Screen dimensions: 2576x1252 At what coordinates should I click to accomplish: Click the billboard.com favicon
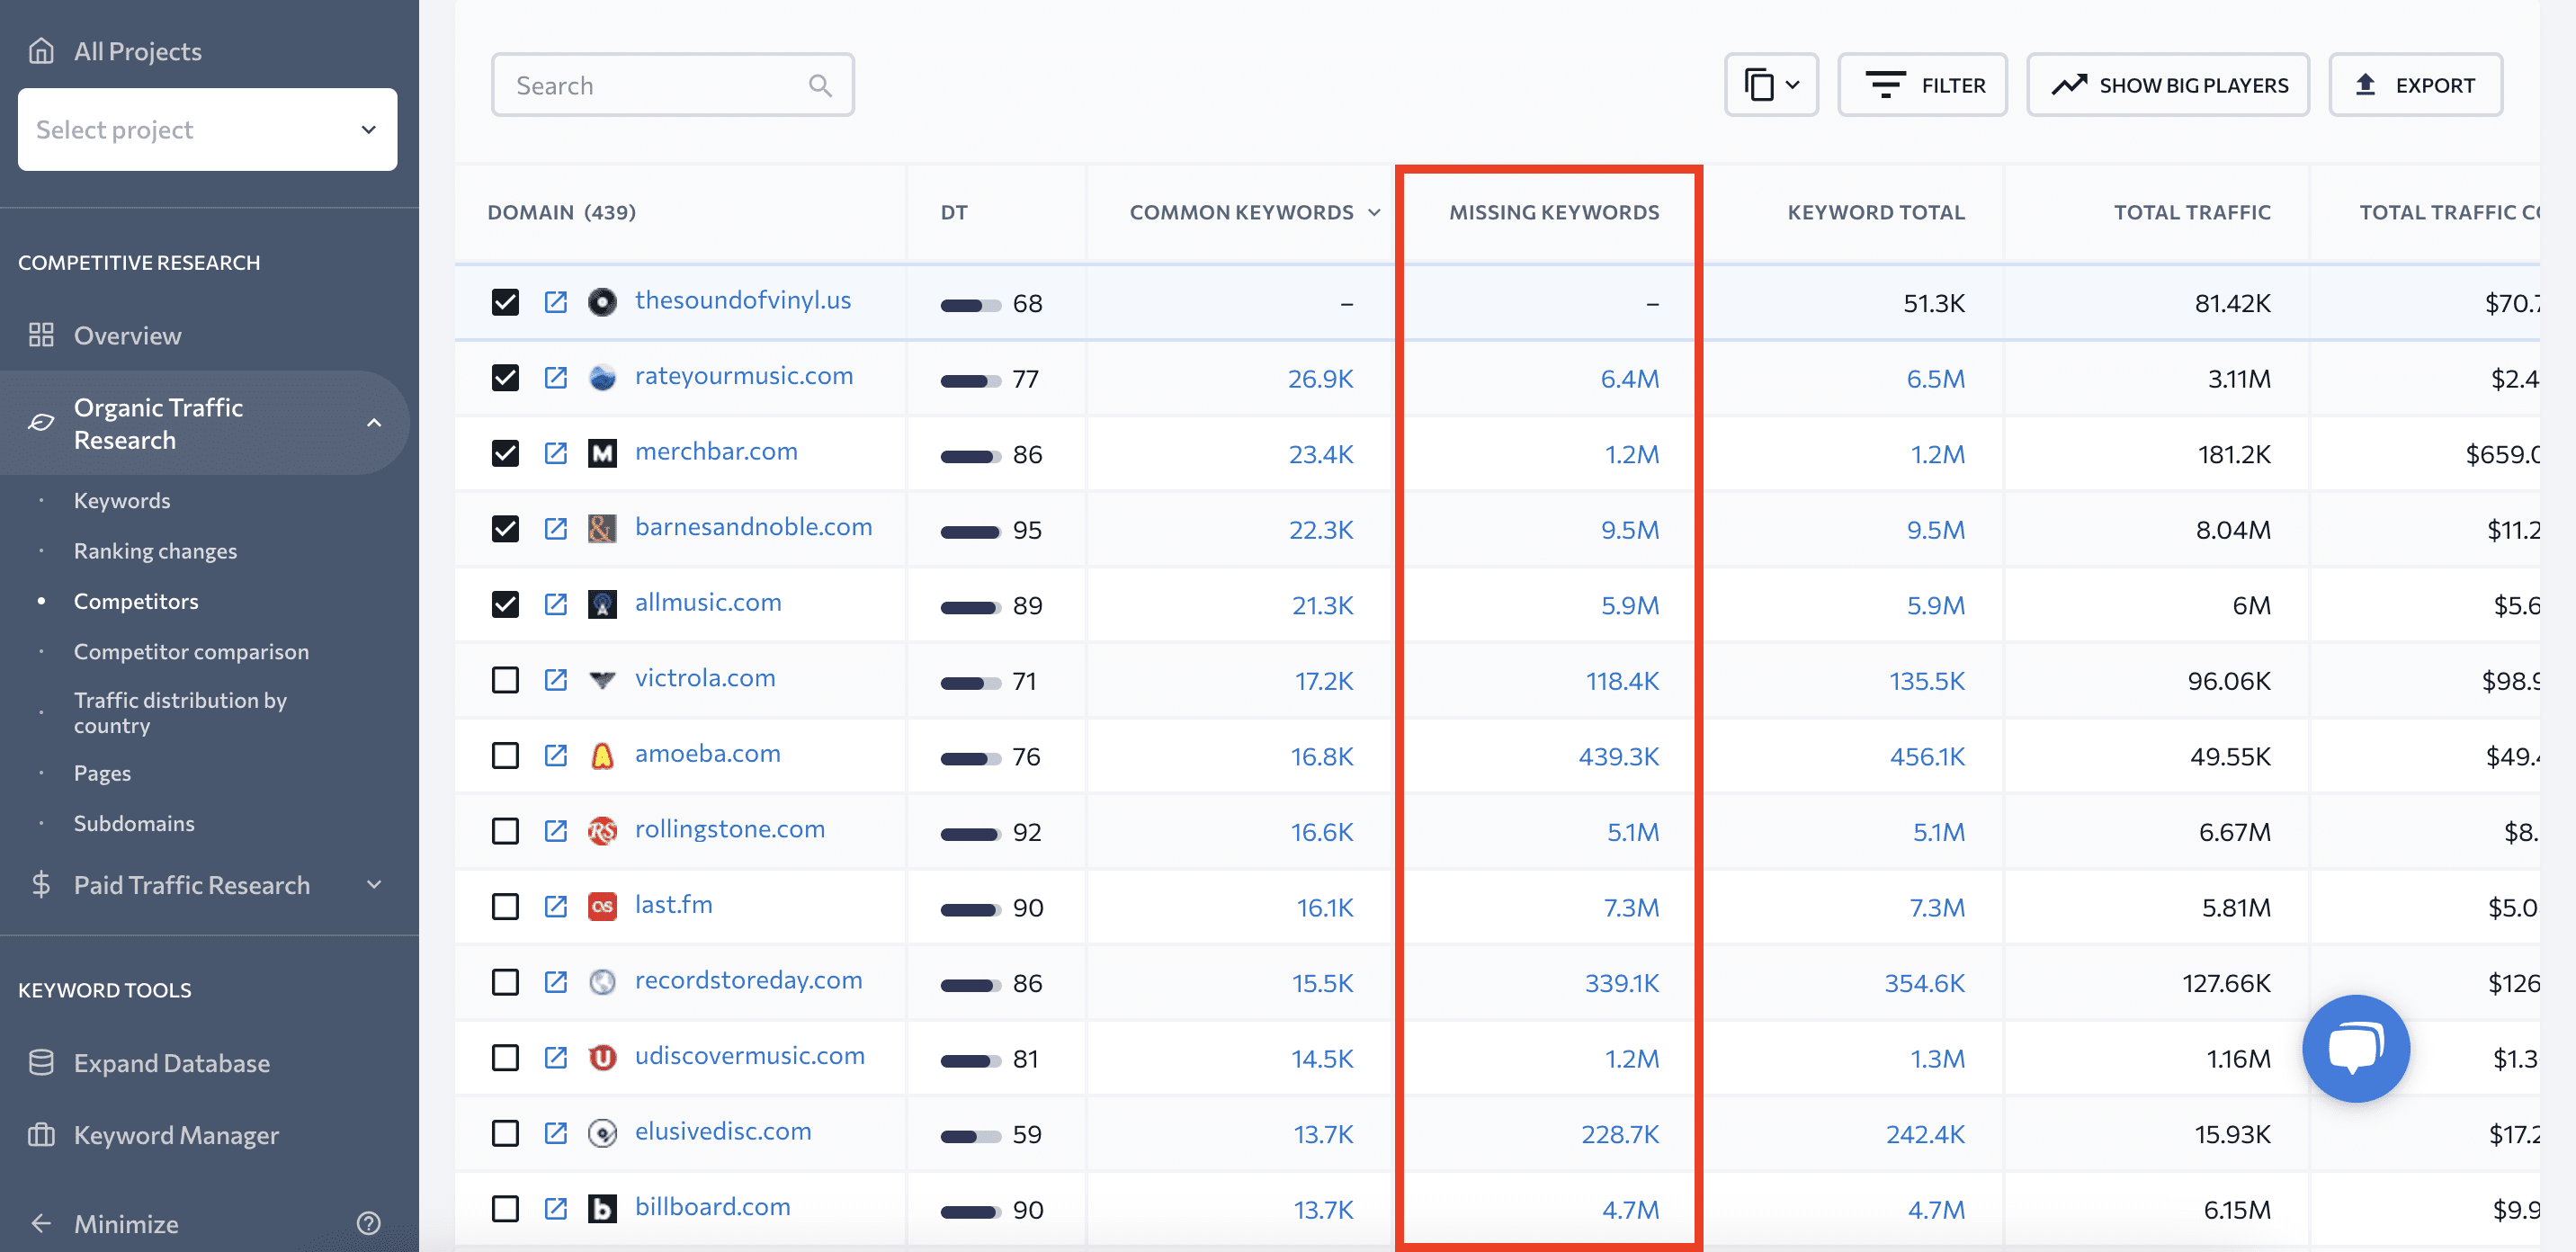pyautogui.click(x=602, y=1208)
